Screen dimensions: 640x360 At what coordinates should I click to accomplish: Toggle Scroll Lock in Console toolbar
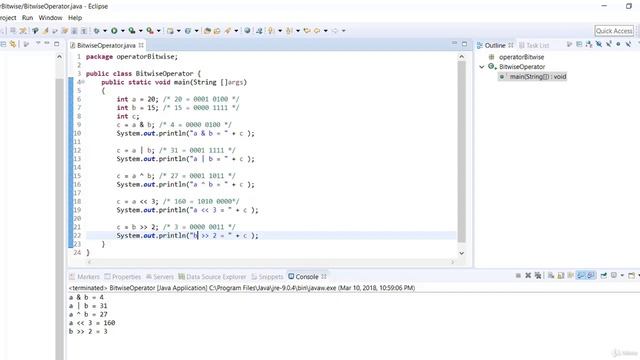click(561, 276)
